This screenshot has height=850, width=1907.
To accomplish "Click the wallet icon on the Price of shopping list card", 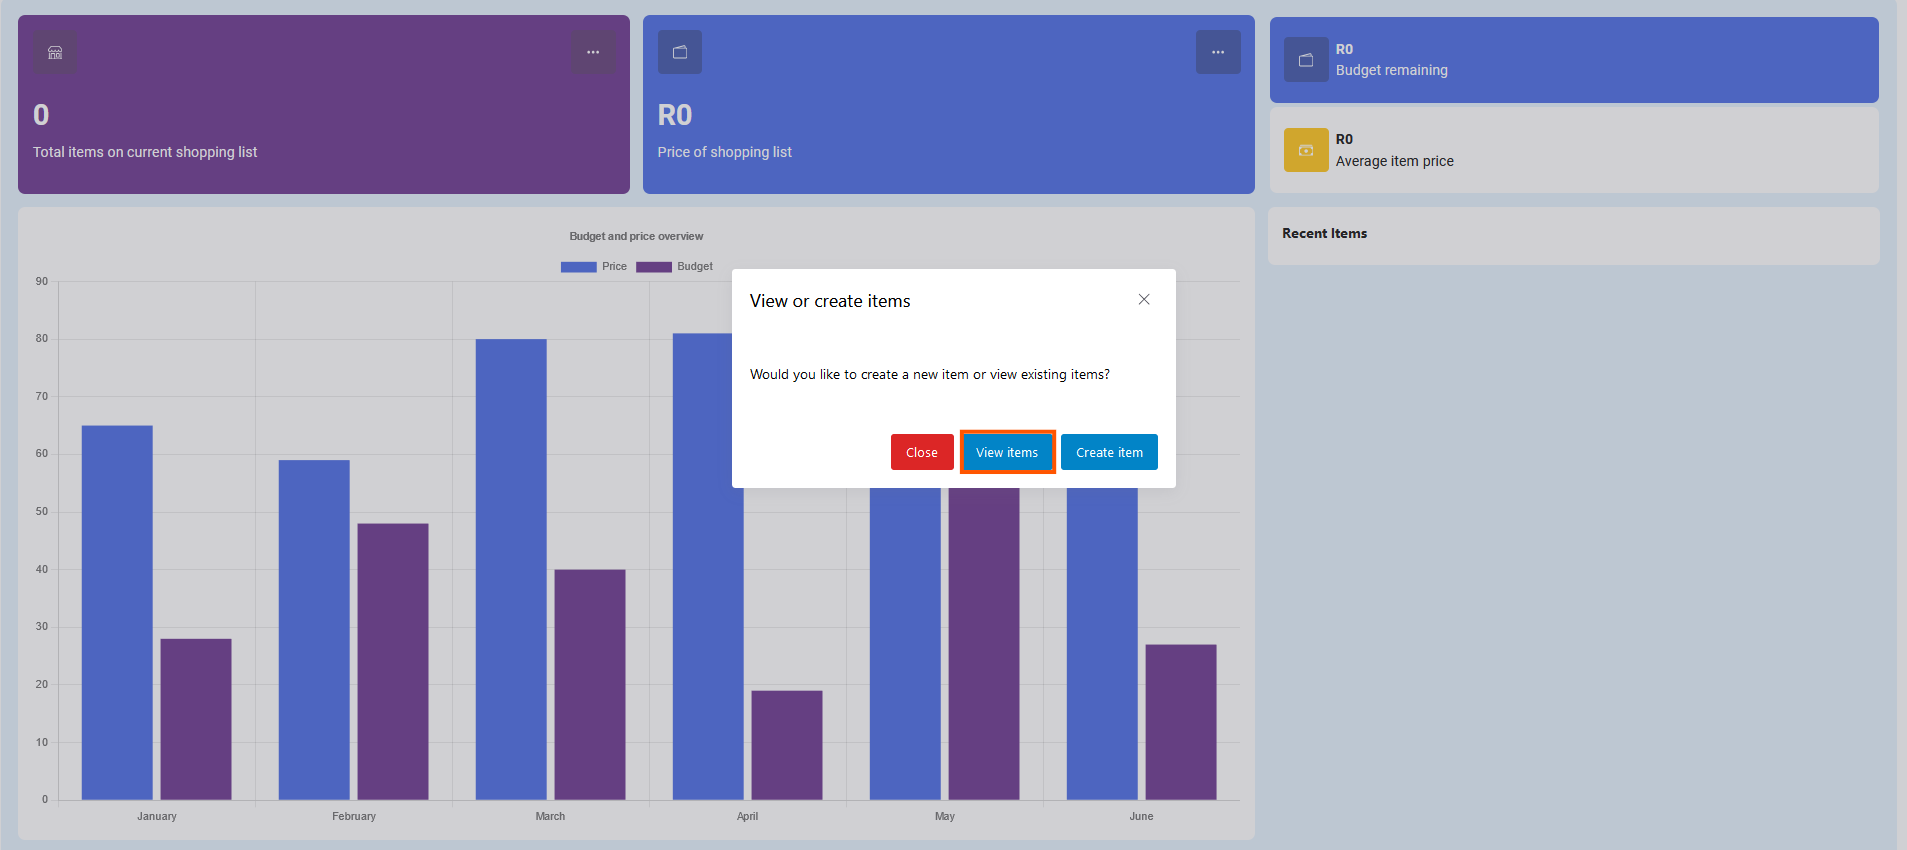I will pyautogui.click(x=680, y=52).
